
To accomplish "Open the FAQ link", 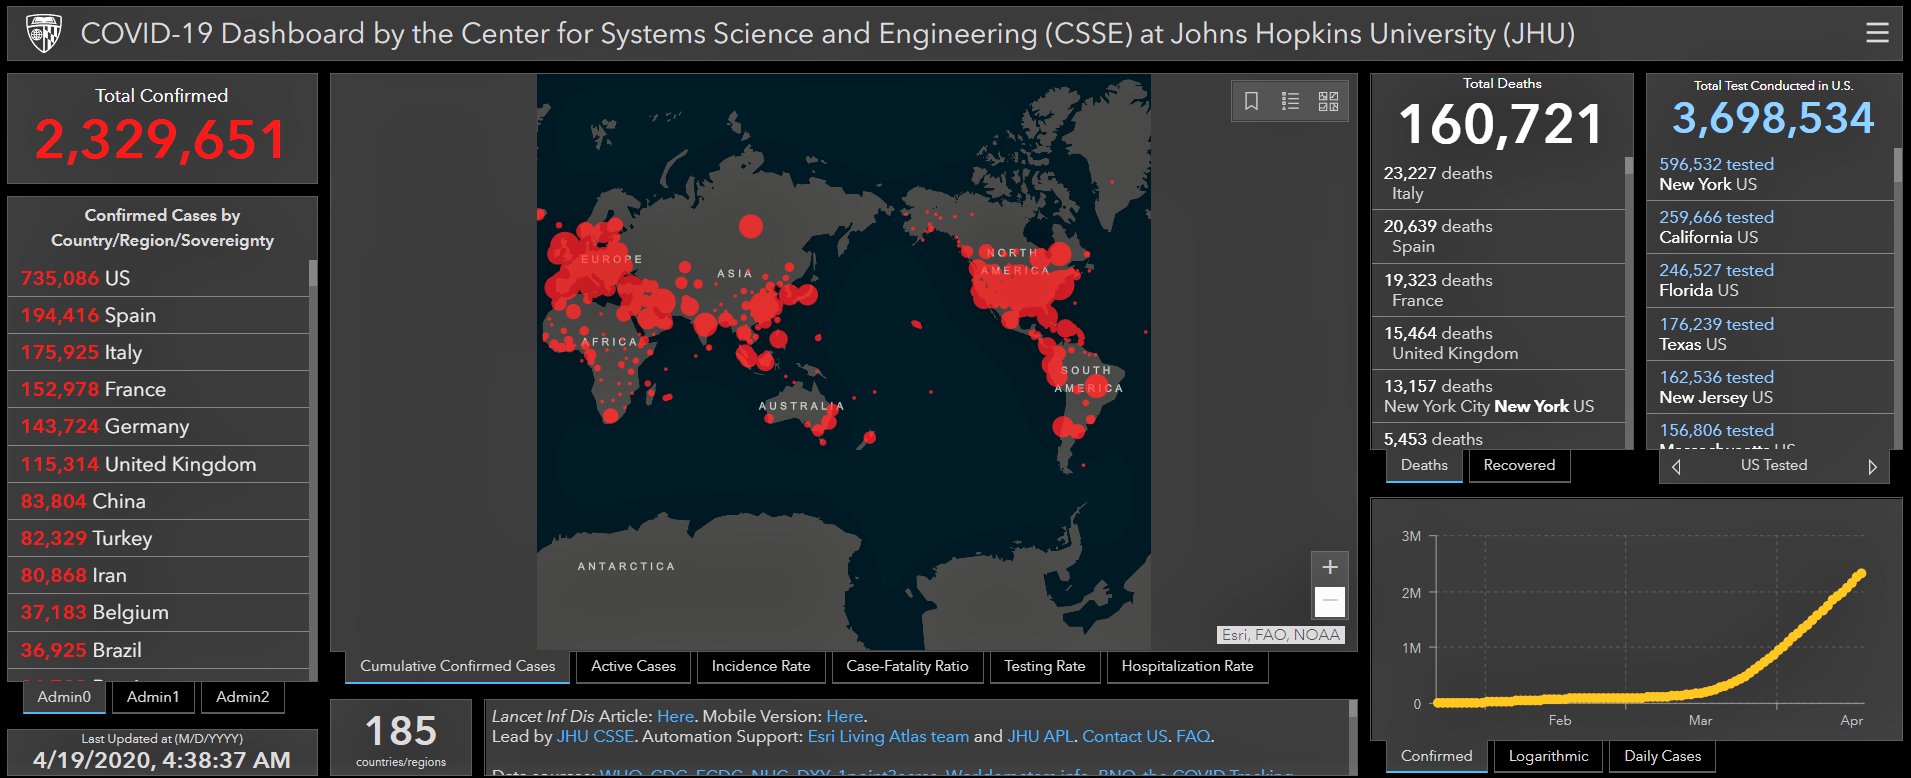I will [1193, 736].
